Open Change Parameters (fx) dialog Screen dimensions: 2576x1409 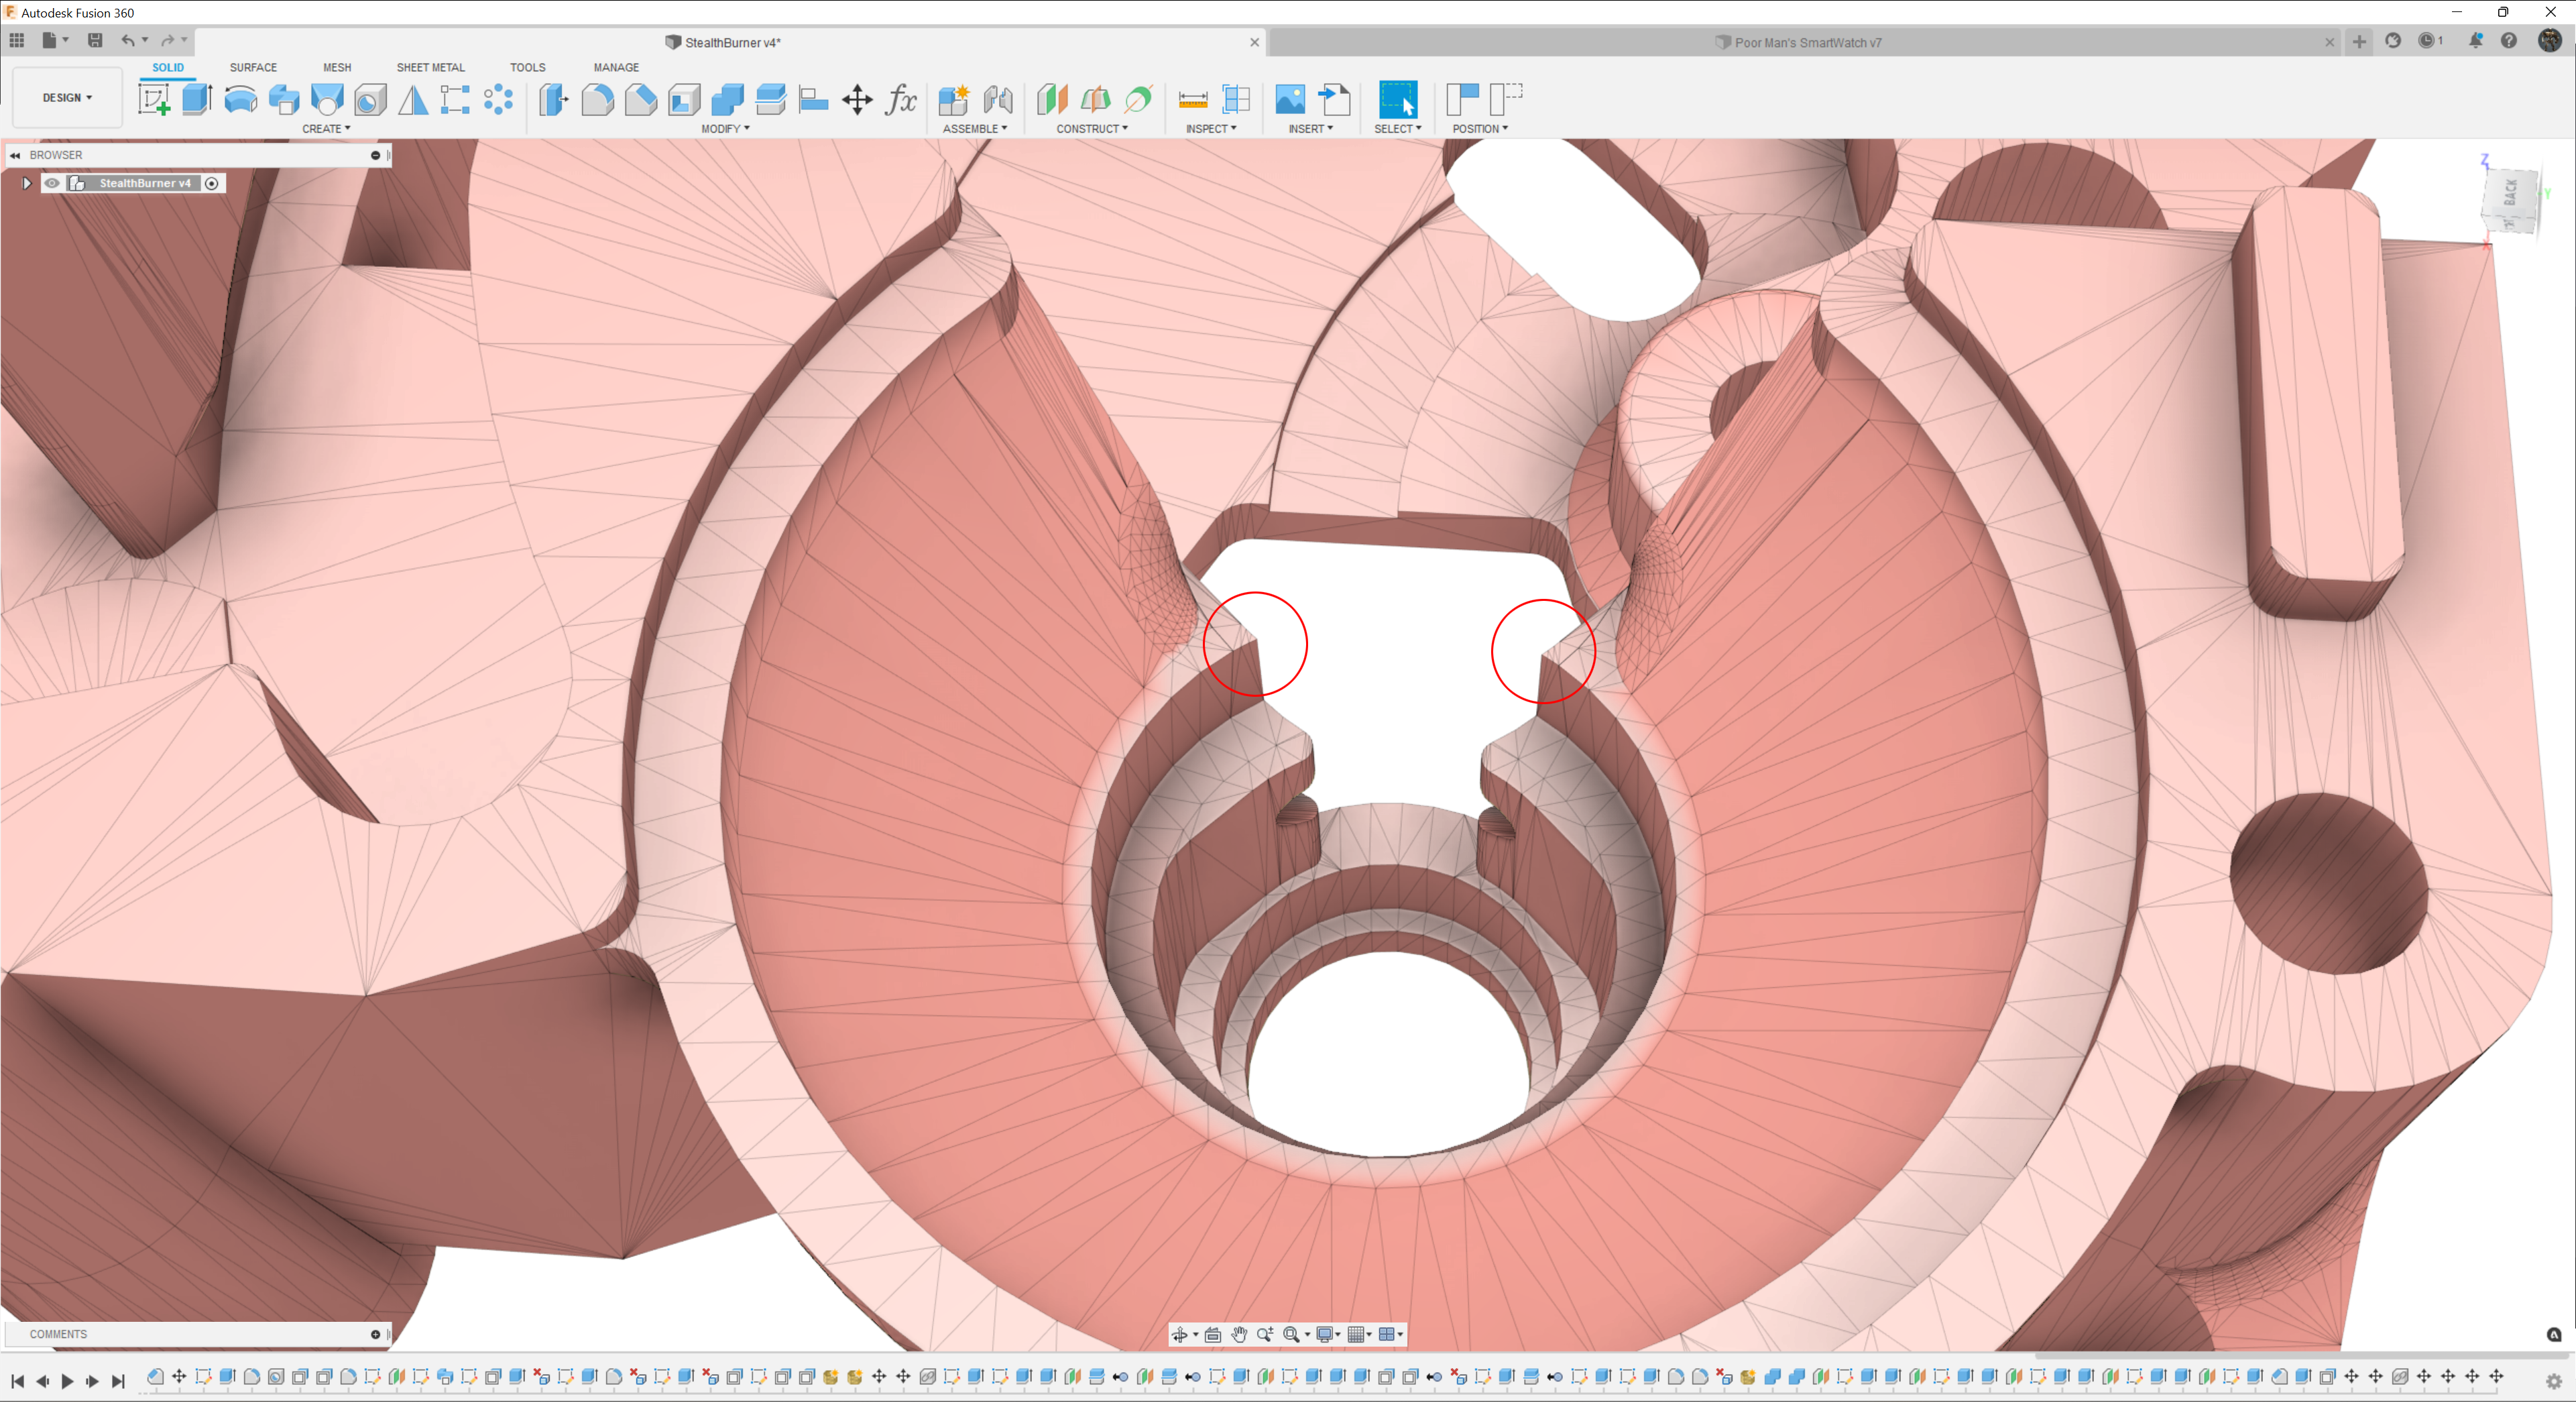901,100
